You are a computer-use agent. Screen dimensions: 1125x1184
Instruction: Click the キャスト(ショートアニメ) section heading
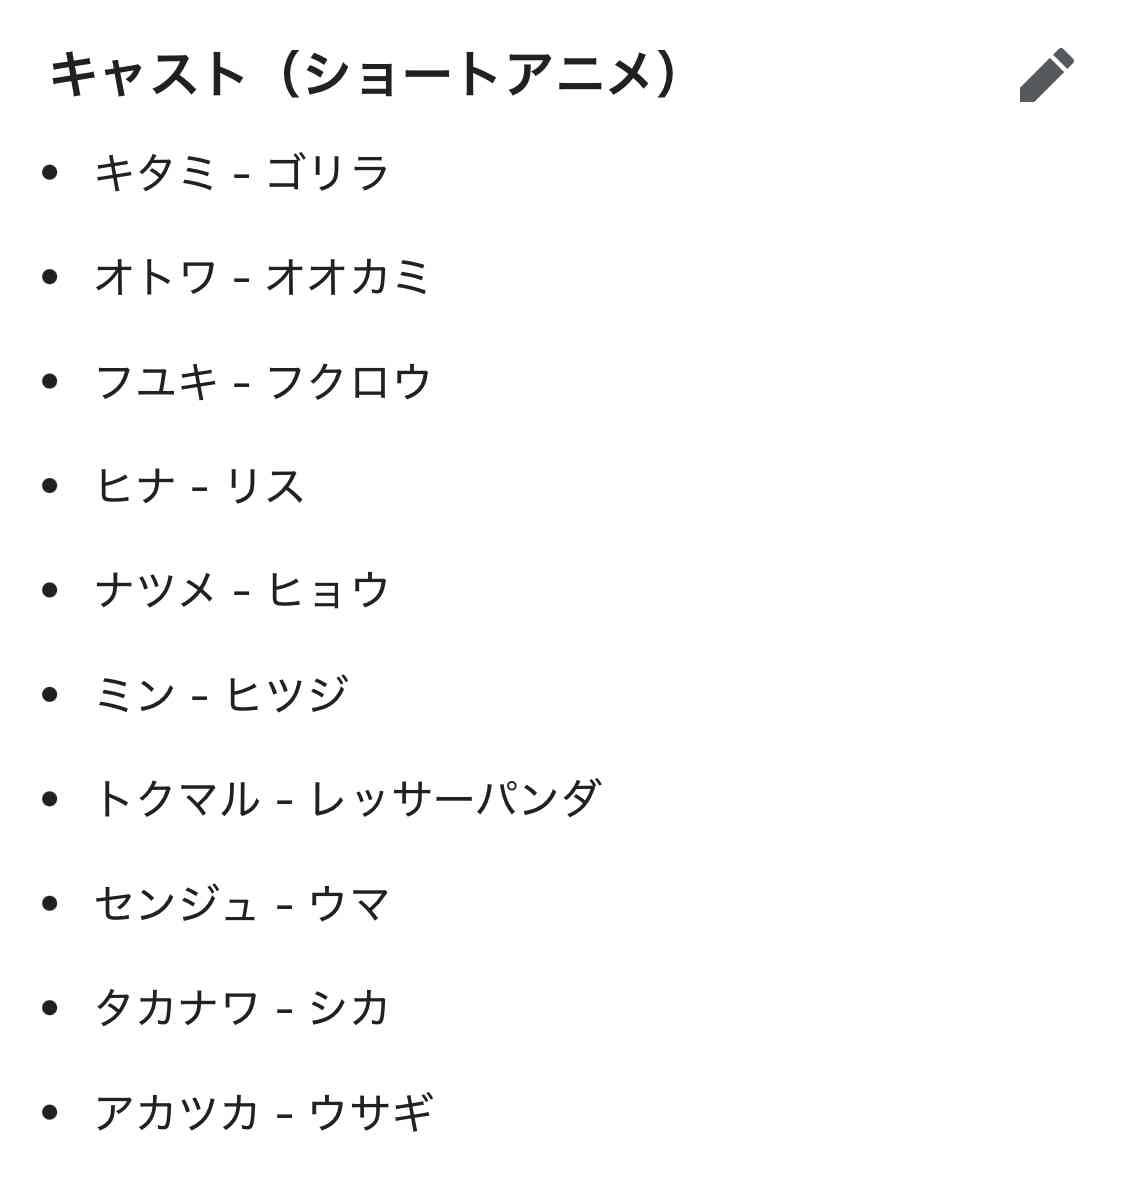pos(364,75)
